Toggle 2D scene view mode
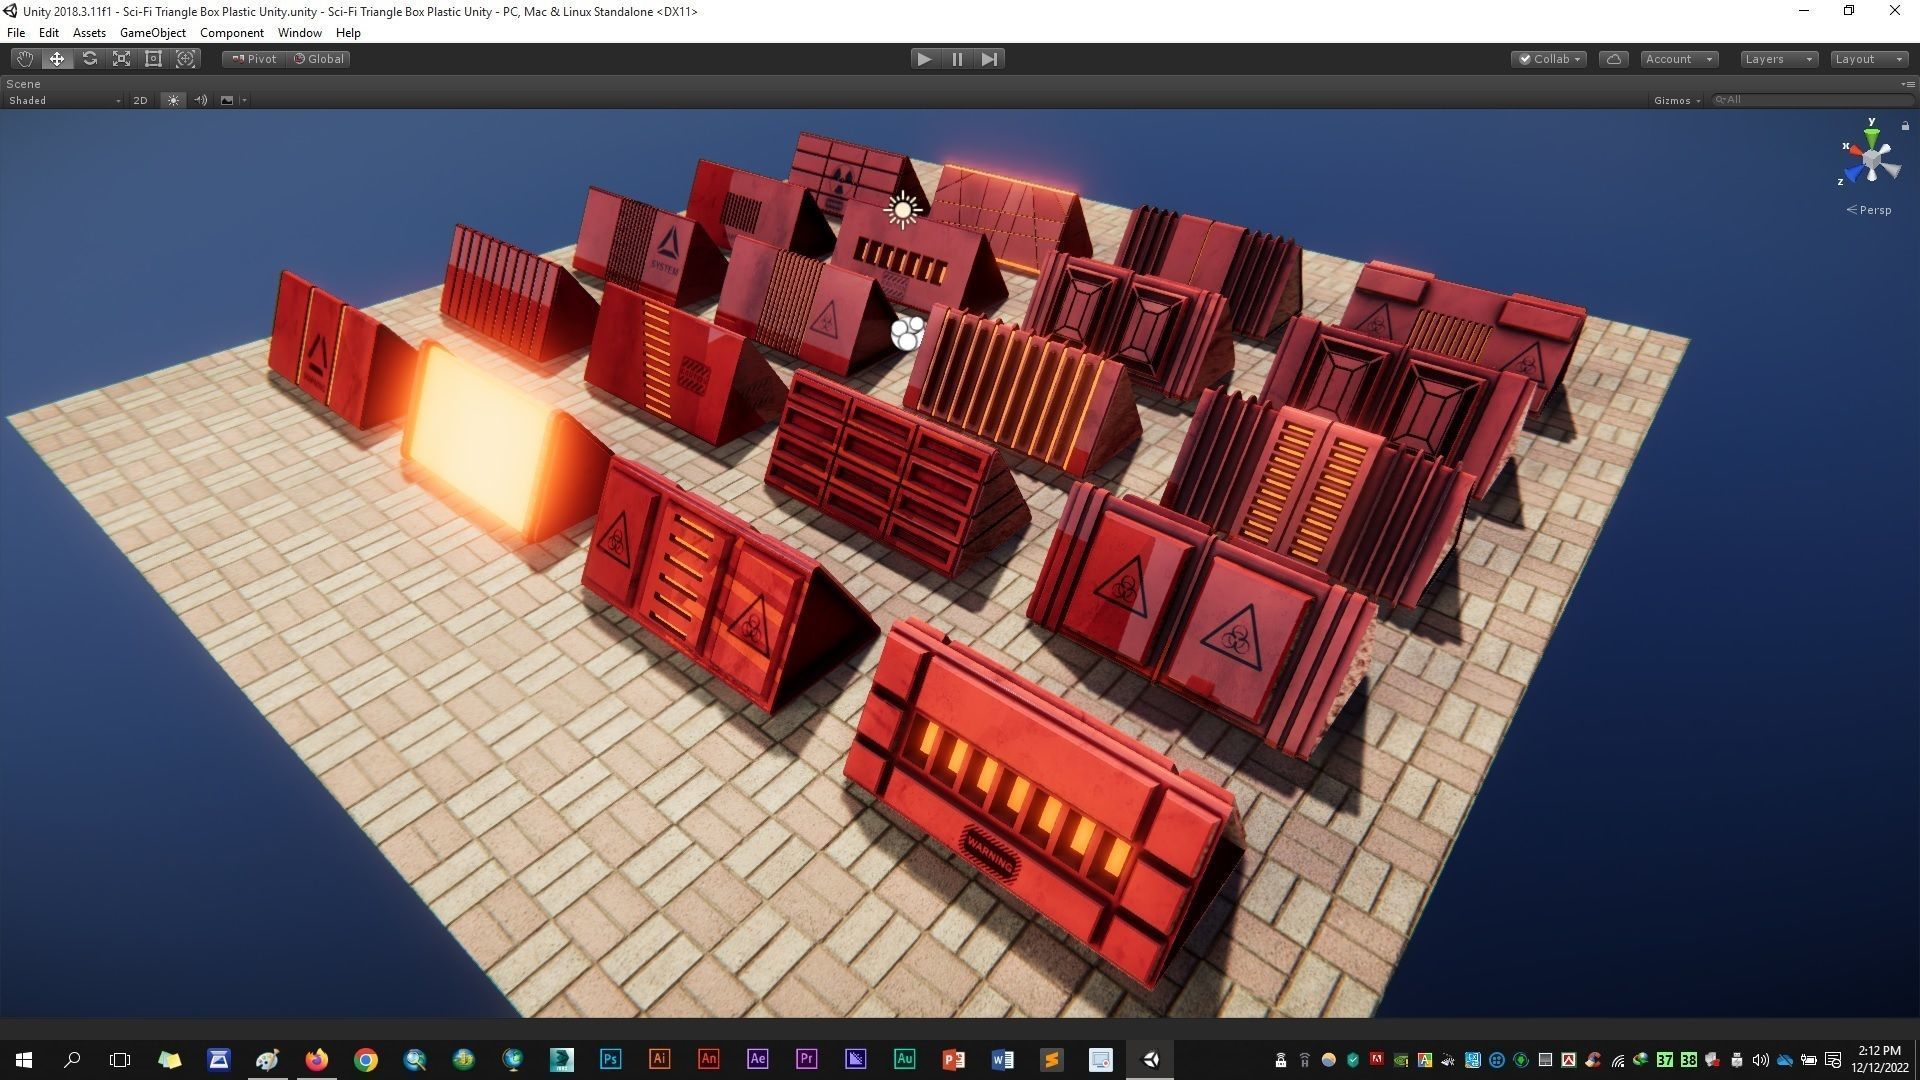The width and height of the screenshot is (1920, 1080). (140, 100)
